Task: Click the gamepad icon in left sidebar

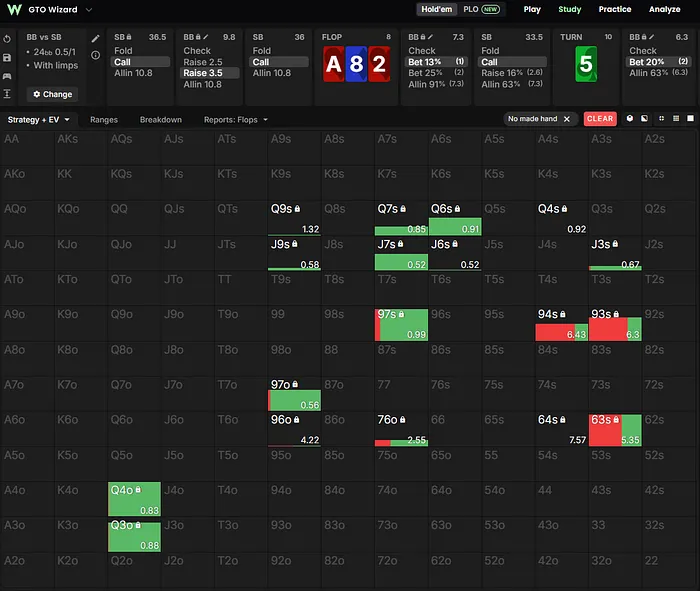Action: point(7,76)
